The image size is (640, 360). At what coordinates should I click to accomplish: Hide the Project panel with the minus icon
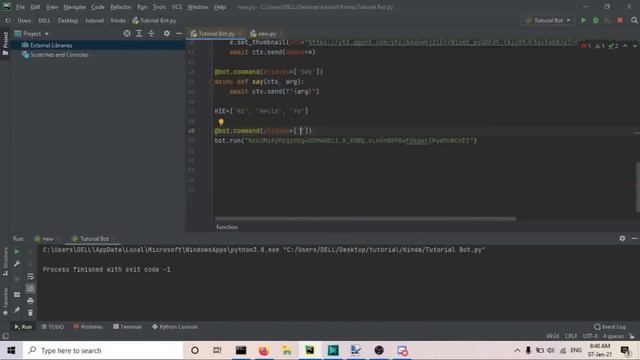click(179, 33)
